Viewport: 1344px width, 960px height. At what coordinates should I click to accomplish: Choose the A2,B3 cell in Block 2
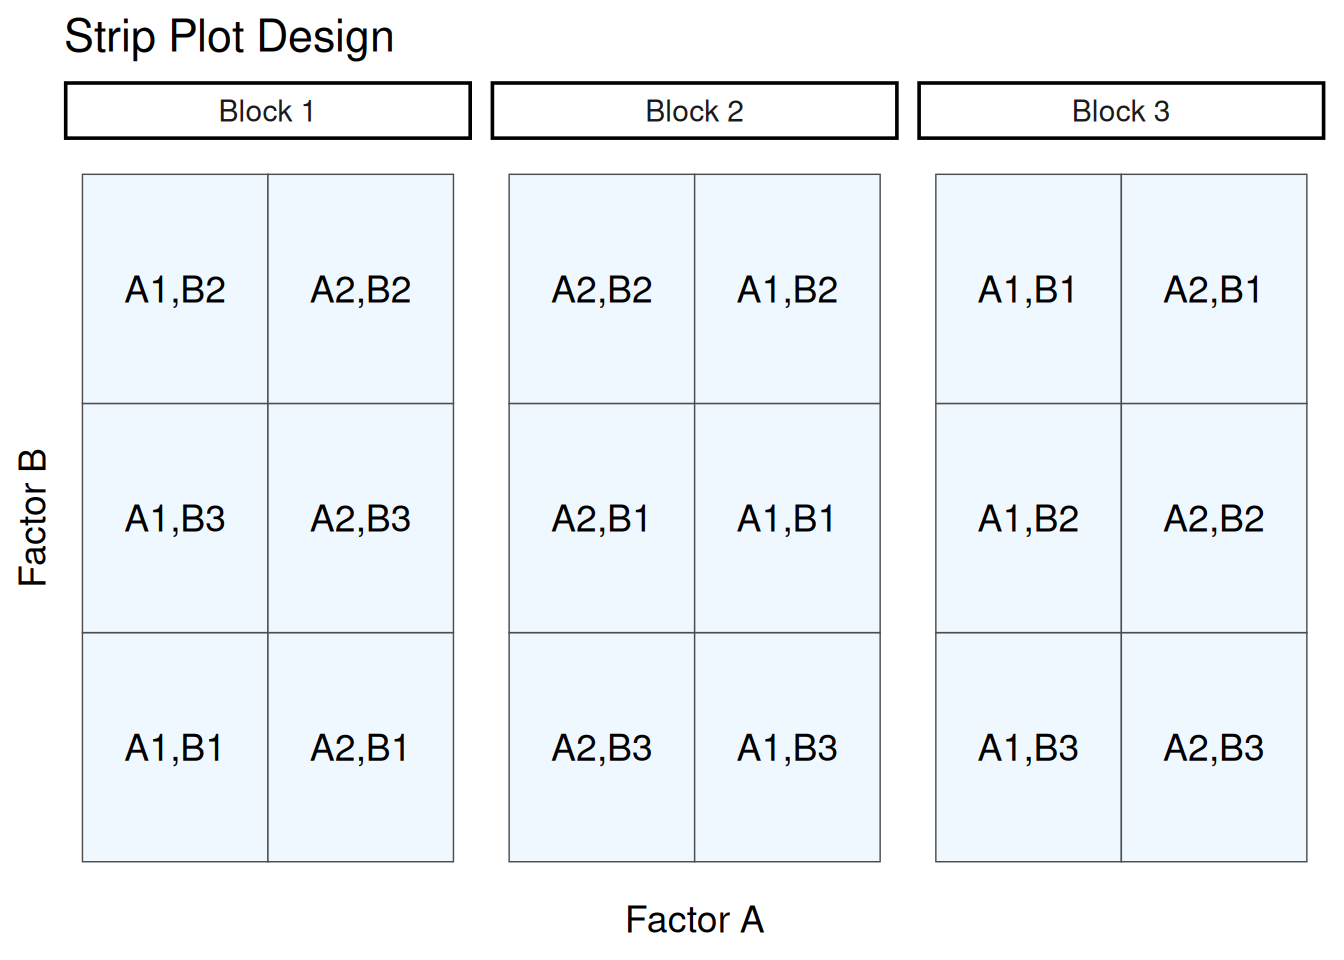click(602, 747)
